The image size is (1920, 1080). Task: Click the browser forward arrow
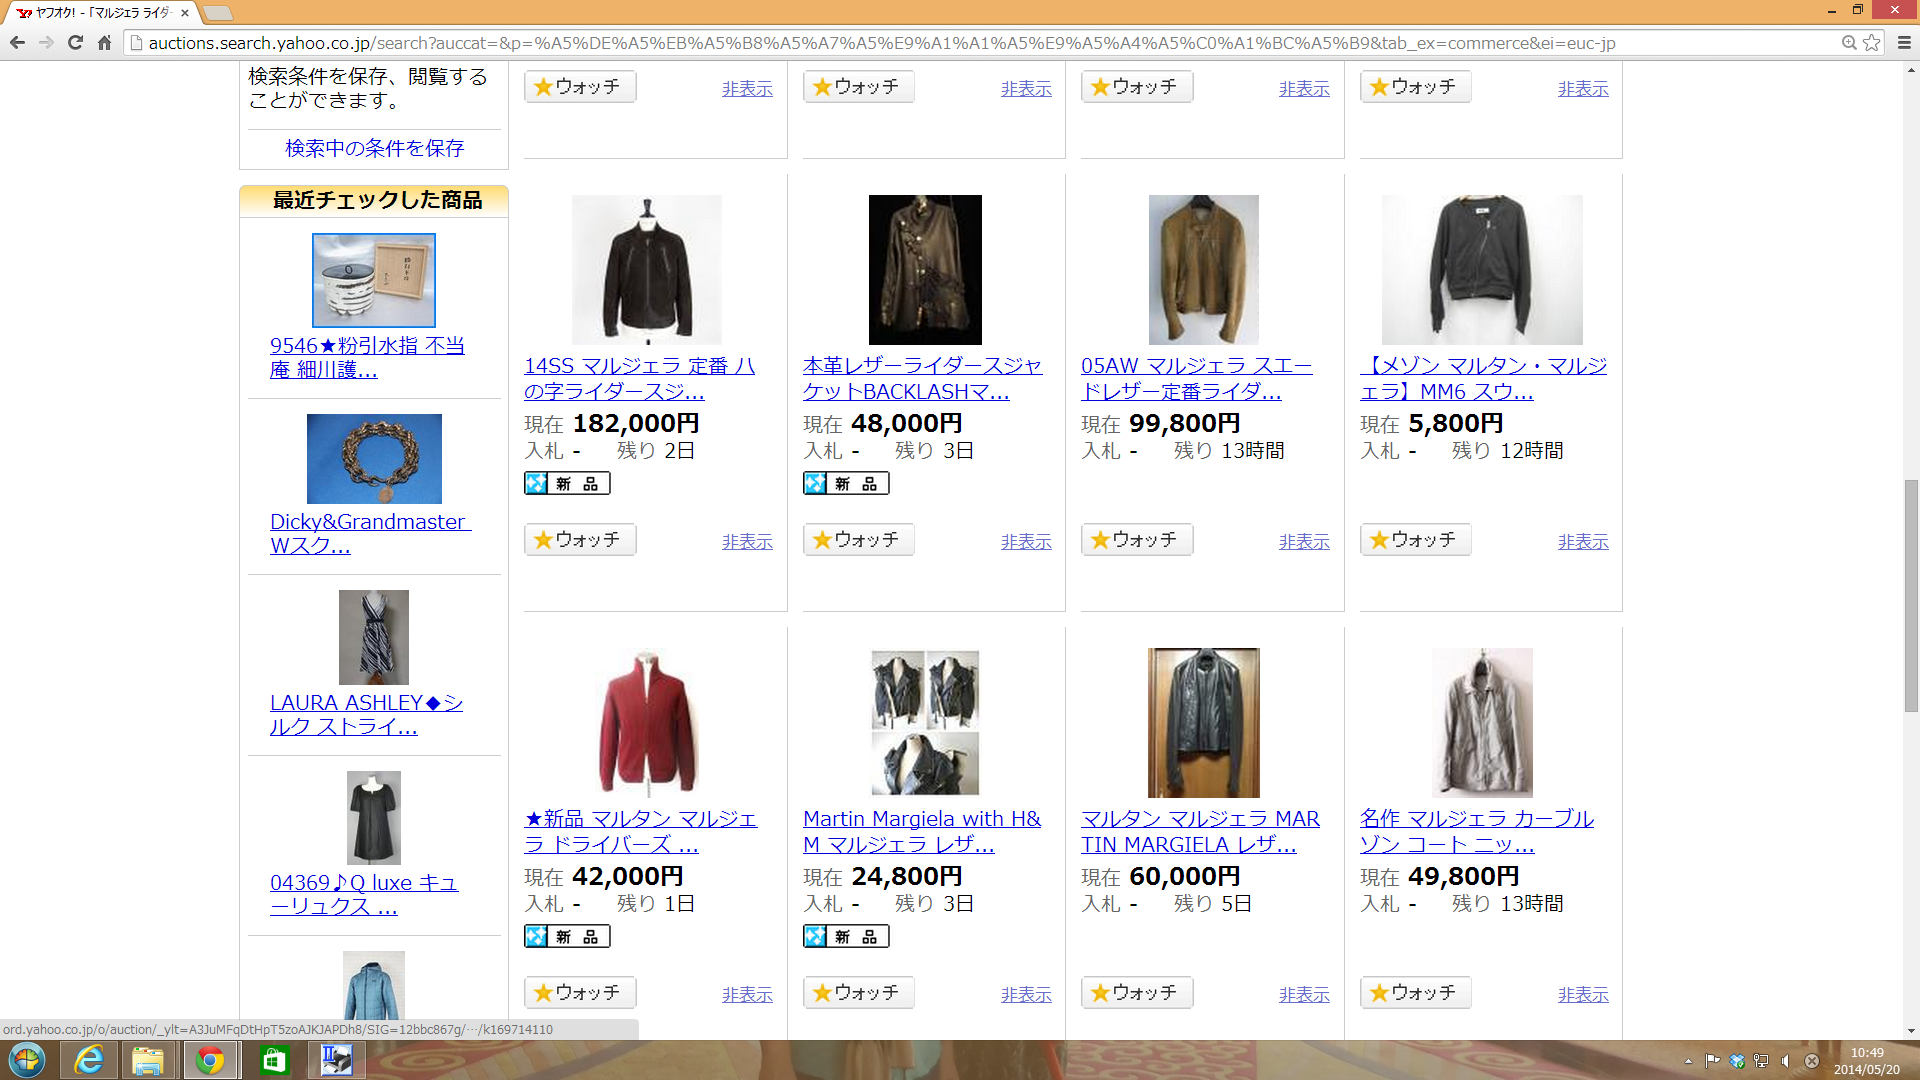[x=46, y=43]
